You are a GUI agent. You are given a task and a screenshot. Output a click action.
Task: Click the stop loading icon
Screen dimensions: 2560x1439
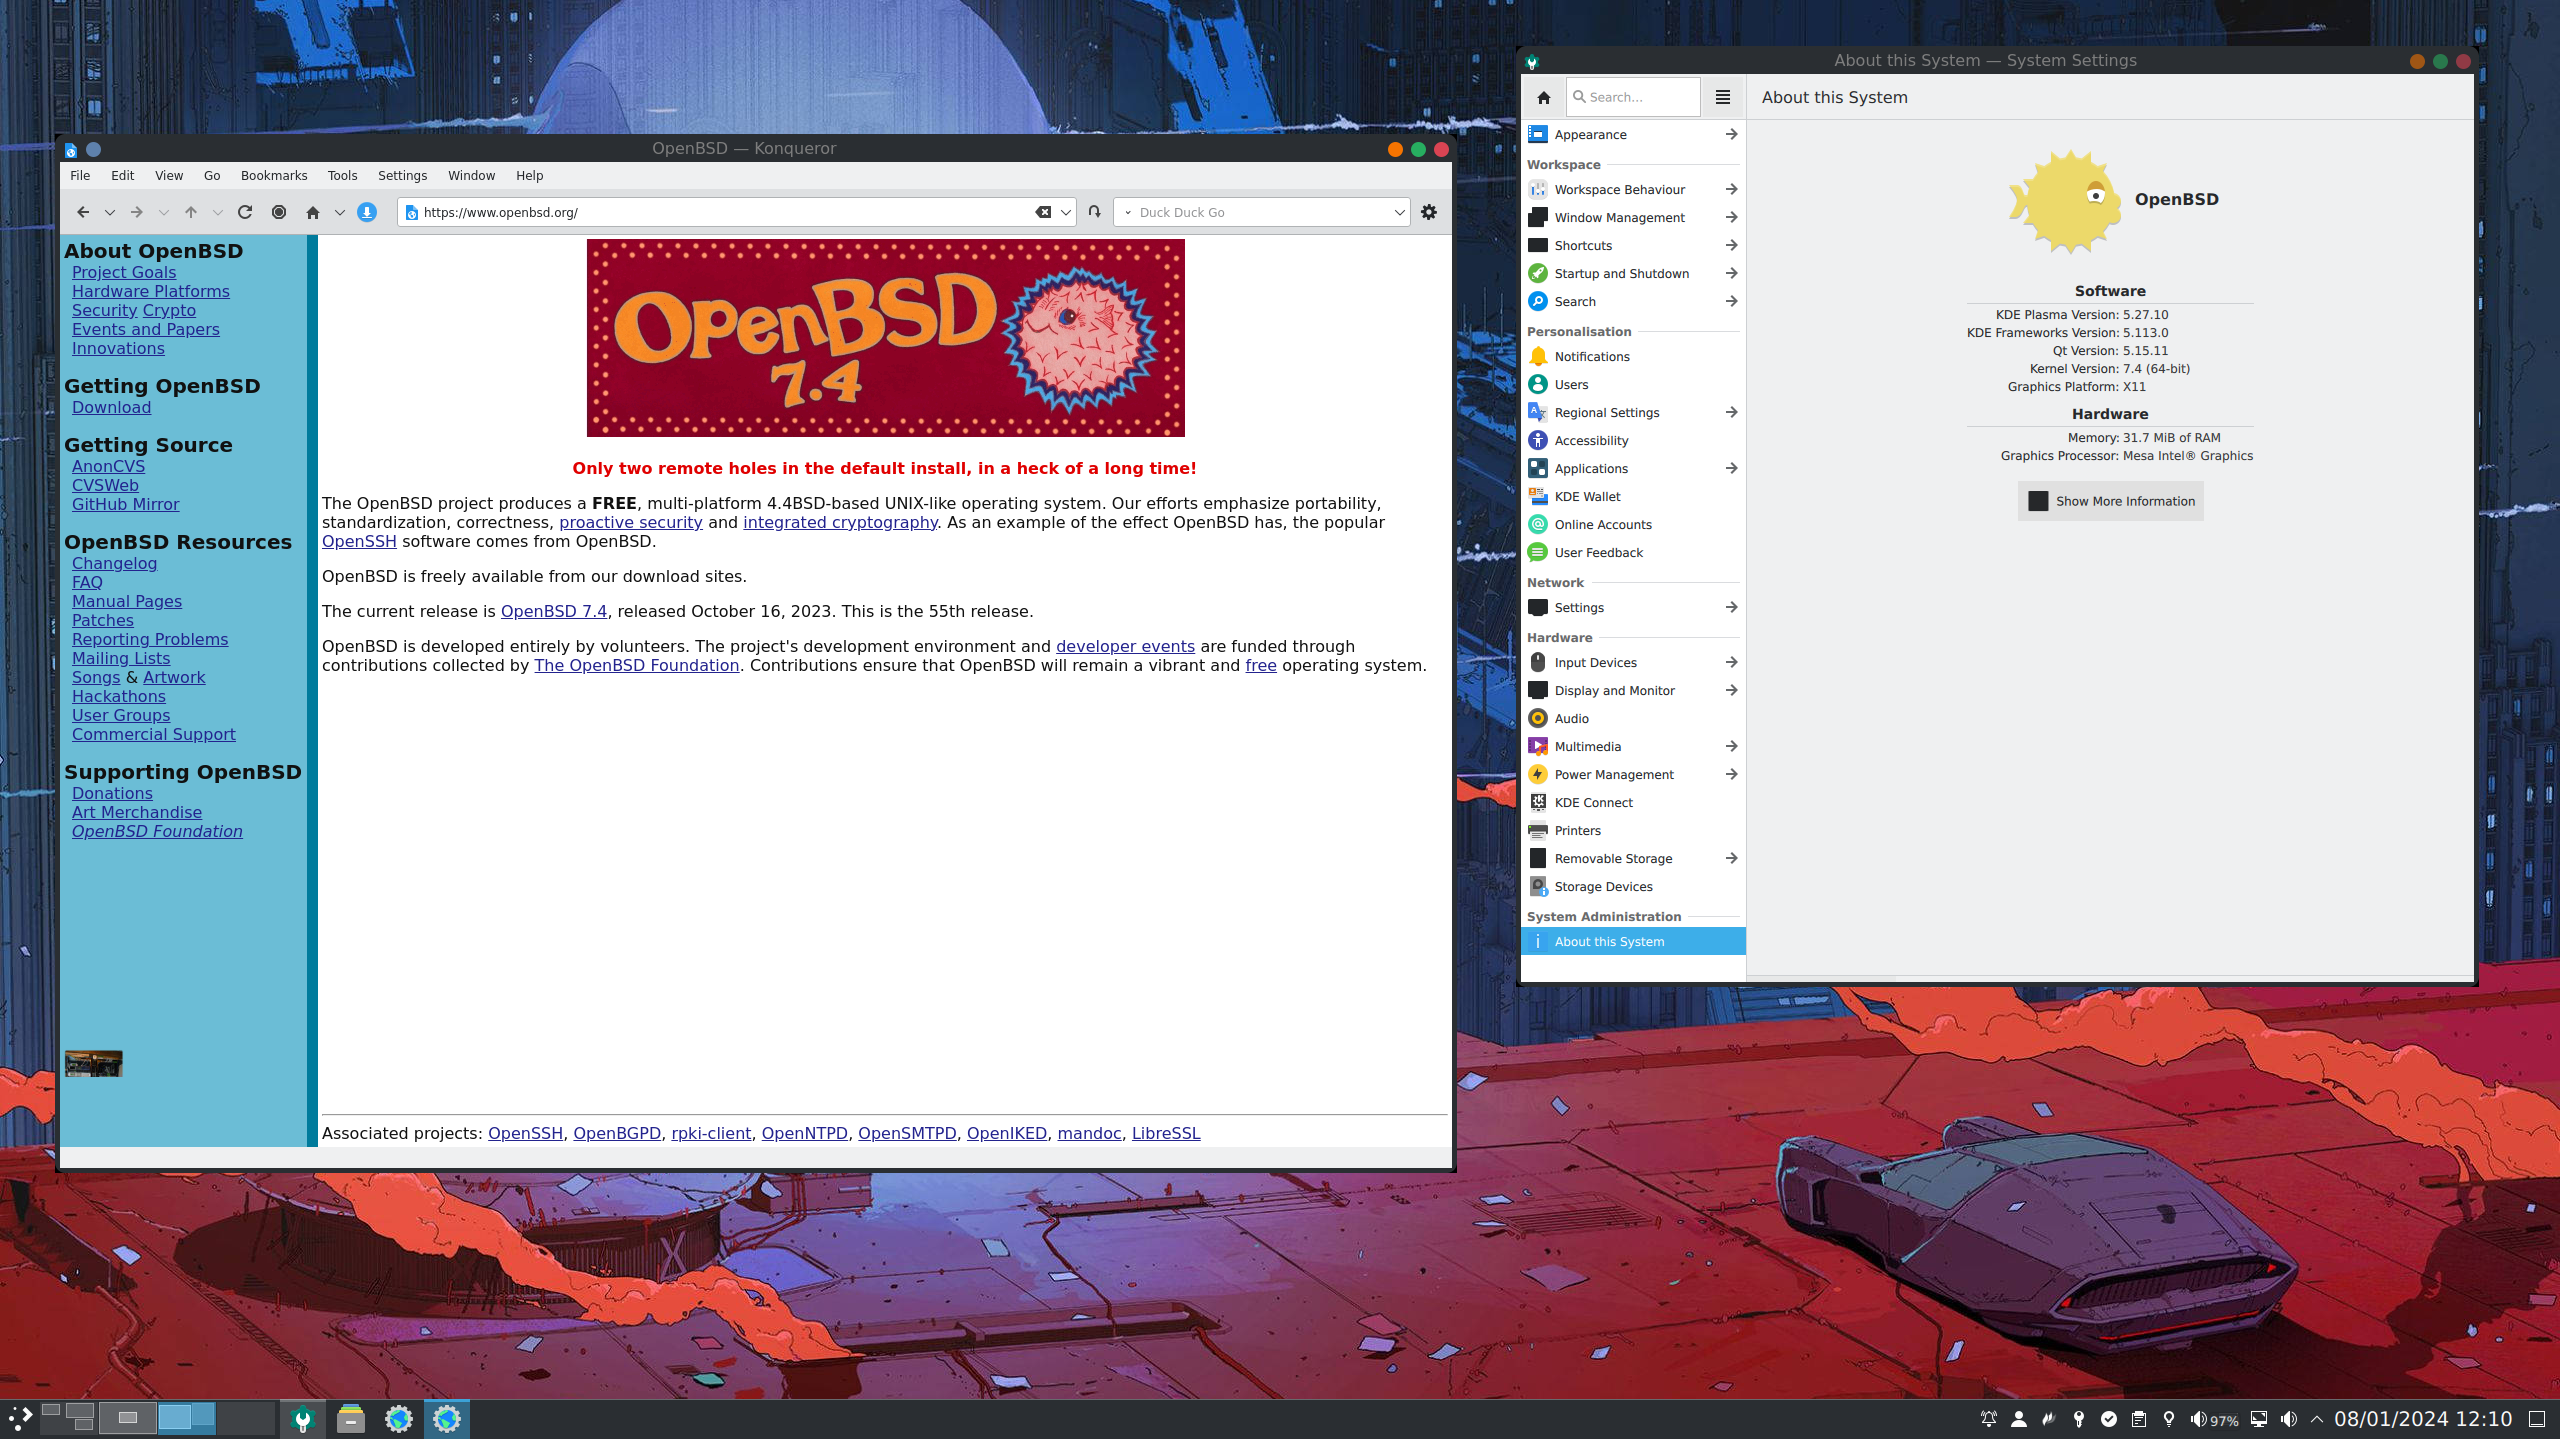279,212
